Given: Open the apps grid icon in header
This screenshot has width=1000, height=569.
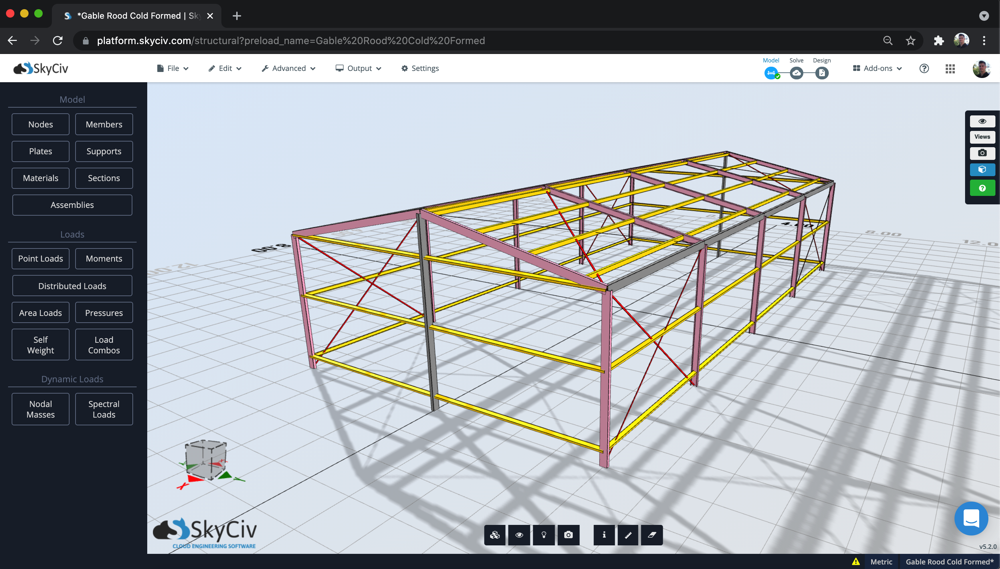Looking at the screenshot, I should click(x=950, y=68).
